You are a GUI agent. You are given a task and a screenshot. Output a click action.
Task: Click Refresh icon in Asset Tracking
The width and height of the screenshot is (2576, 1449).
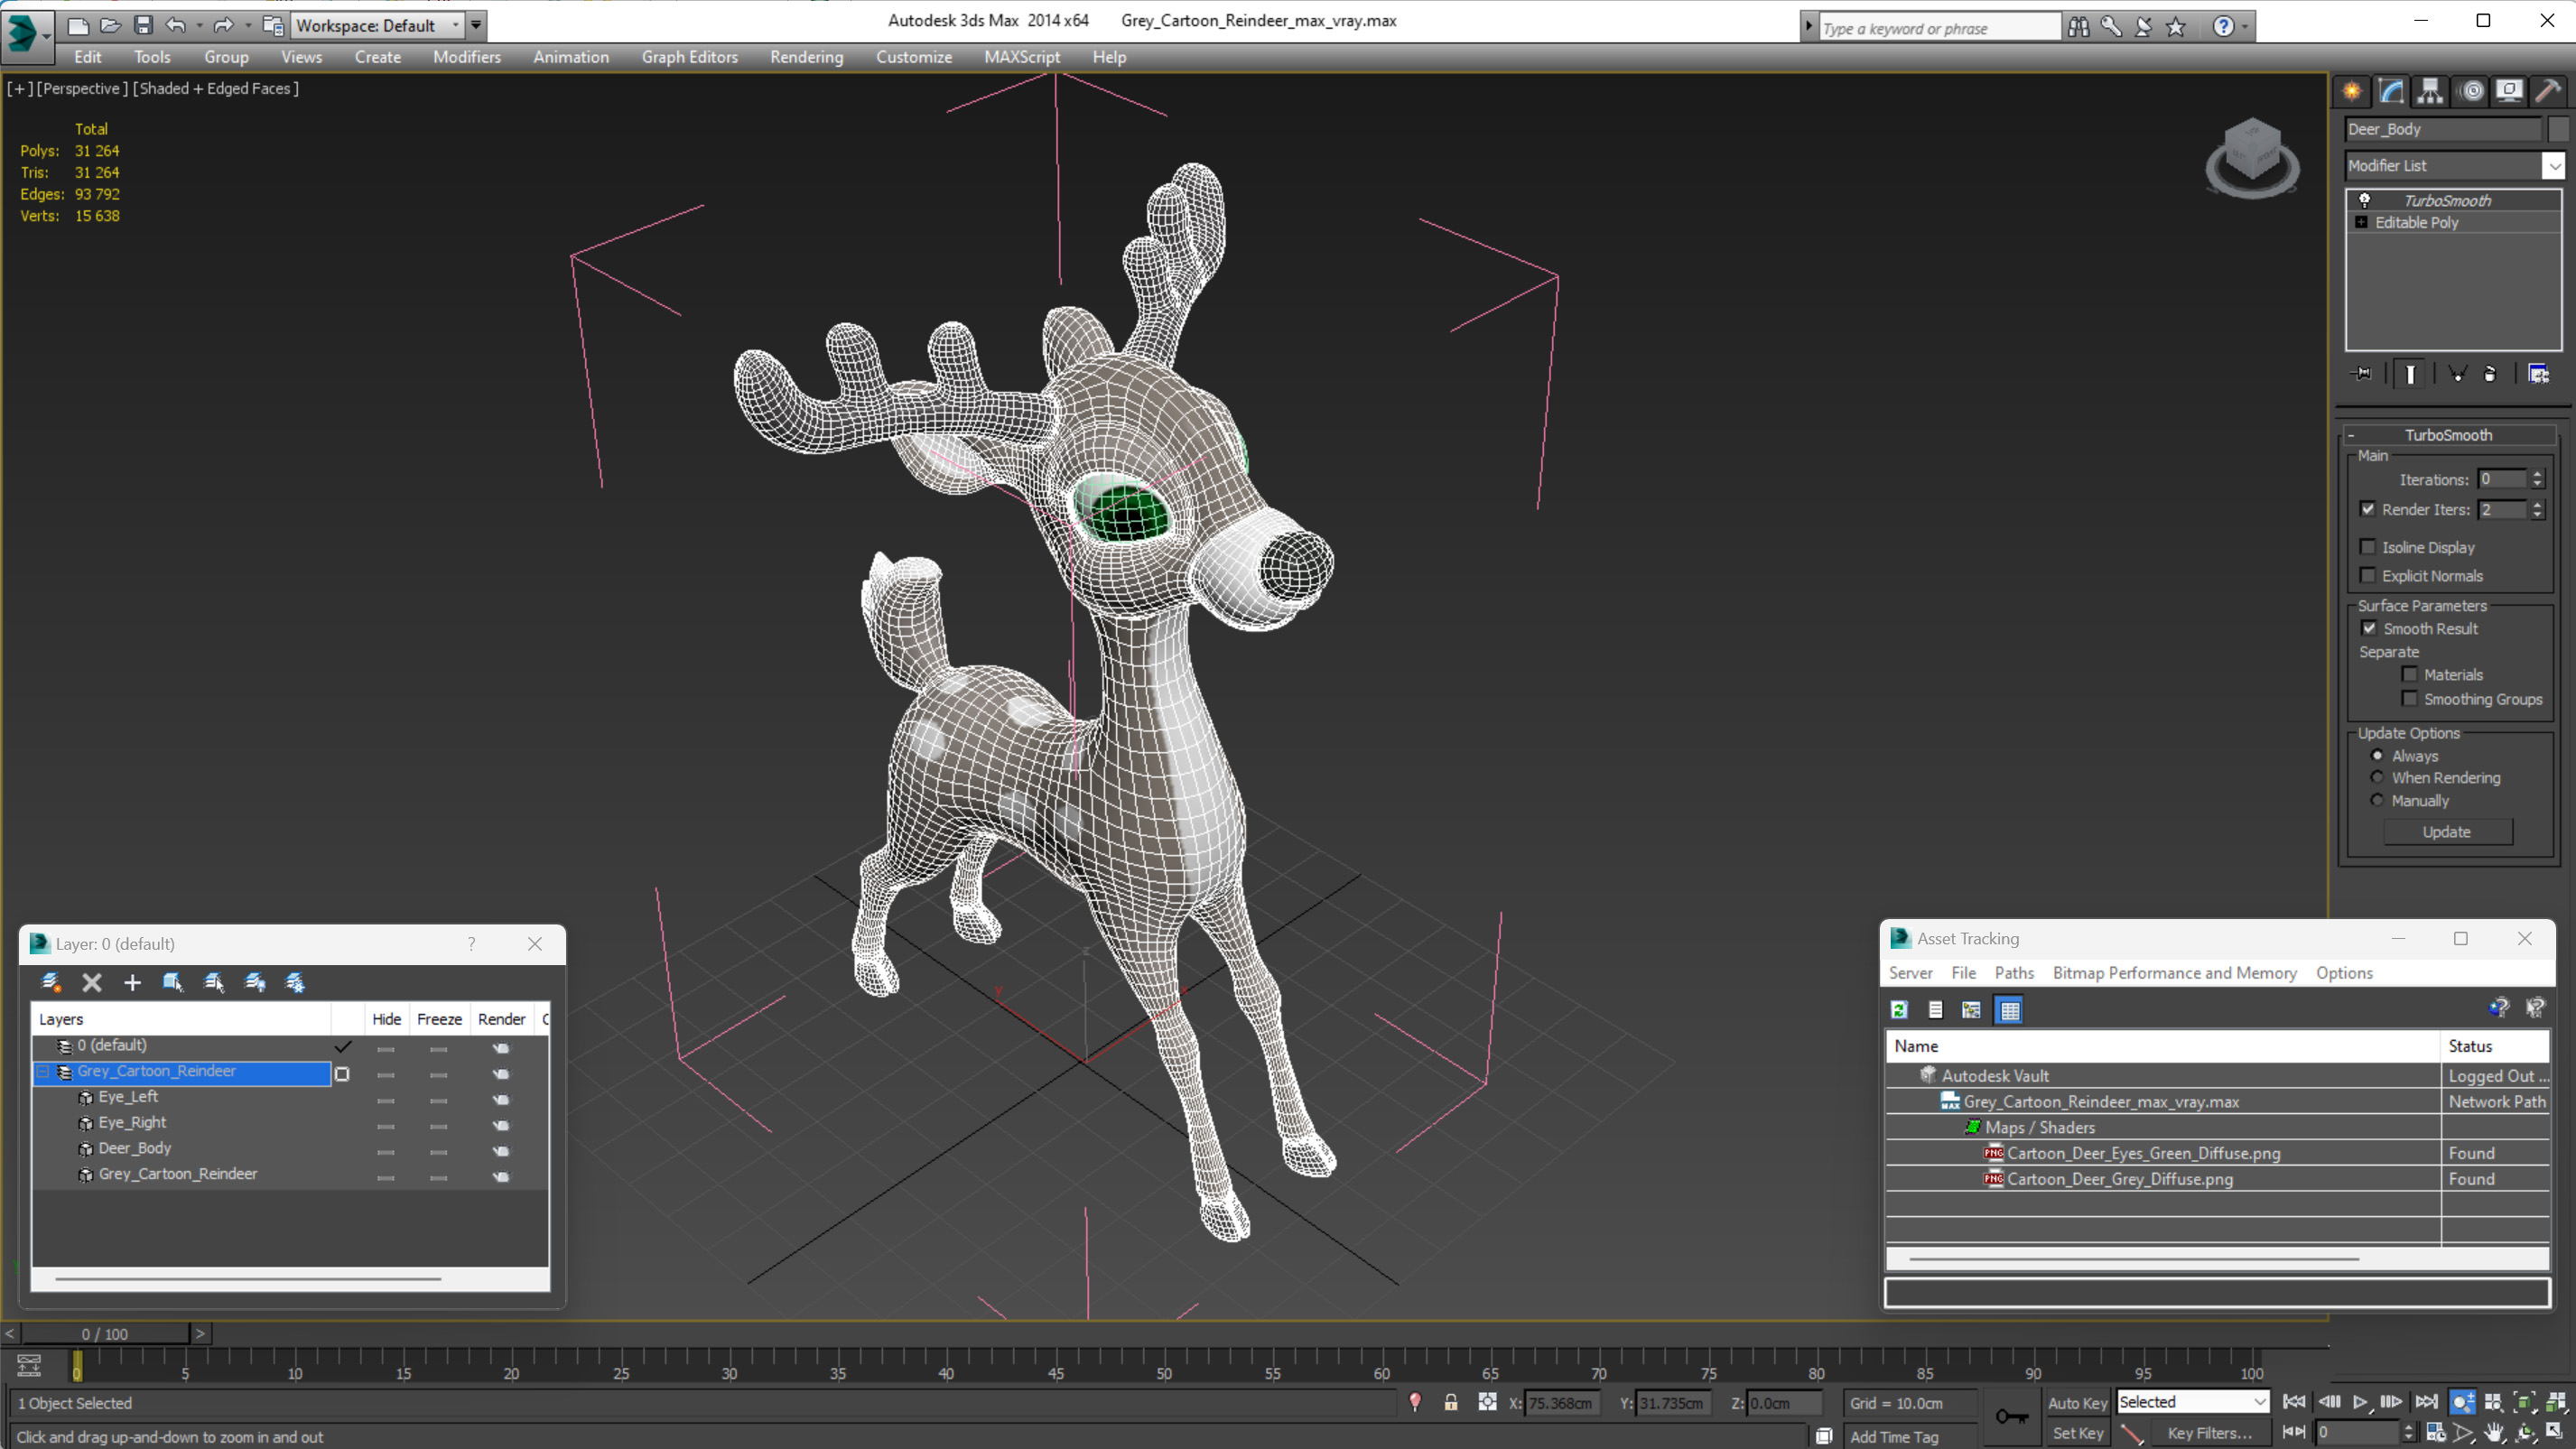[1899, 1010]
